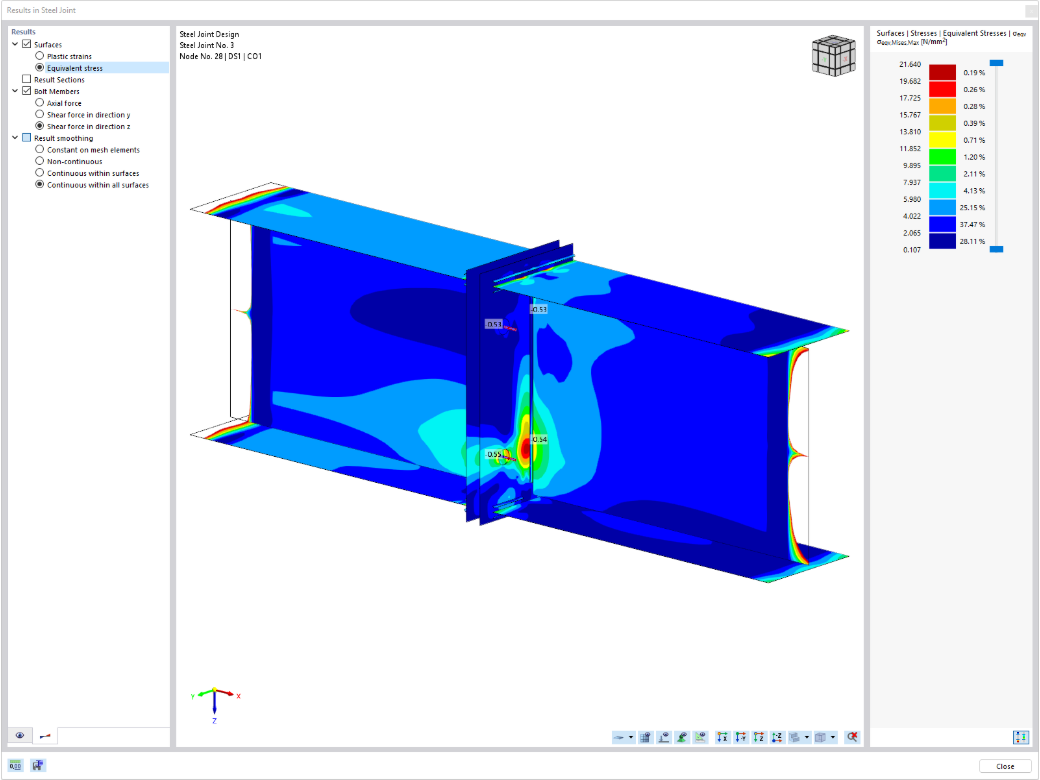Collapse the Result smoothing tree node
This screenshot has height=780, width=1040.
coord(15,138)
